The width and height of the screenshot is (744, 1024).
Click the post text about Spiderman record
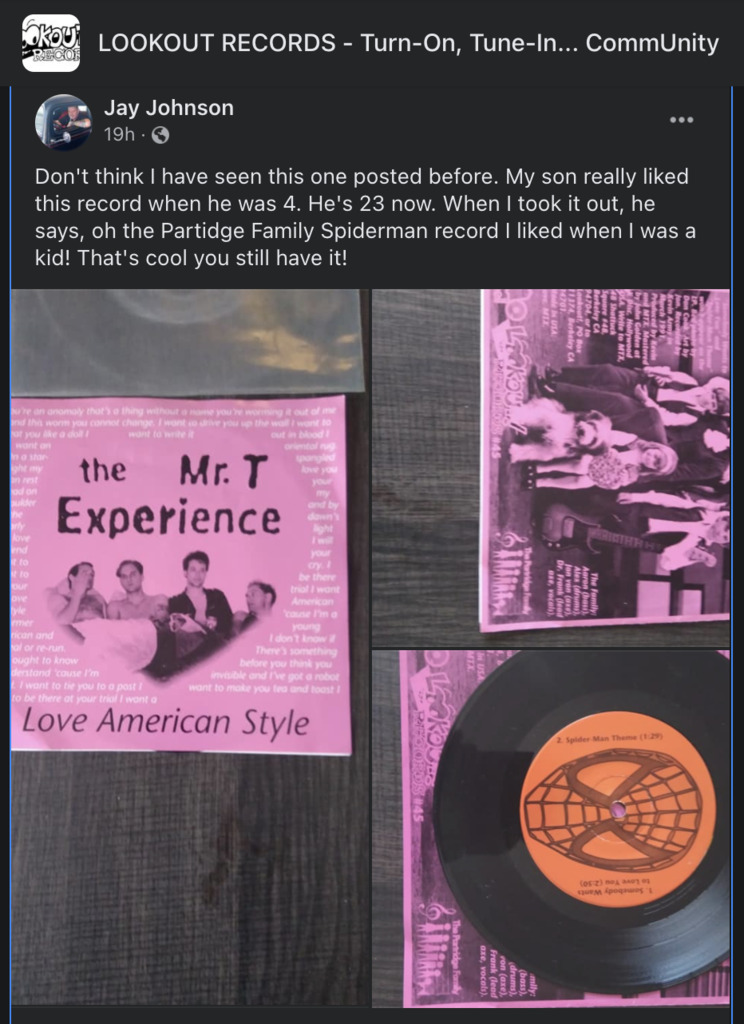pos(365,217)
